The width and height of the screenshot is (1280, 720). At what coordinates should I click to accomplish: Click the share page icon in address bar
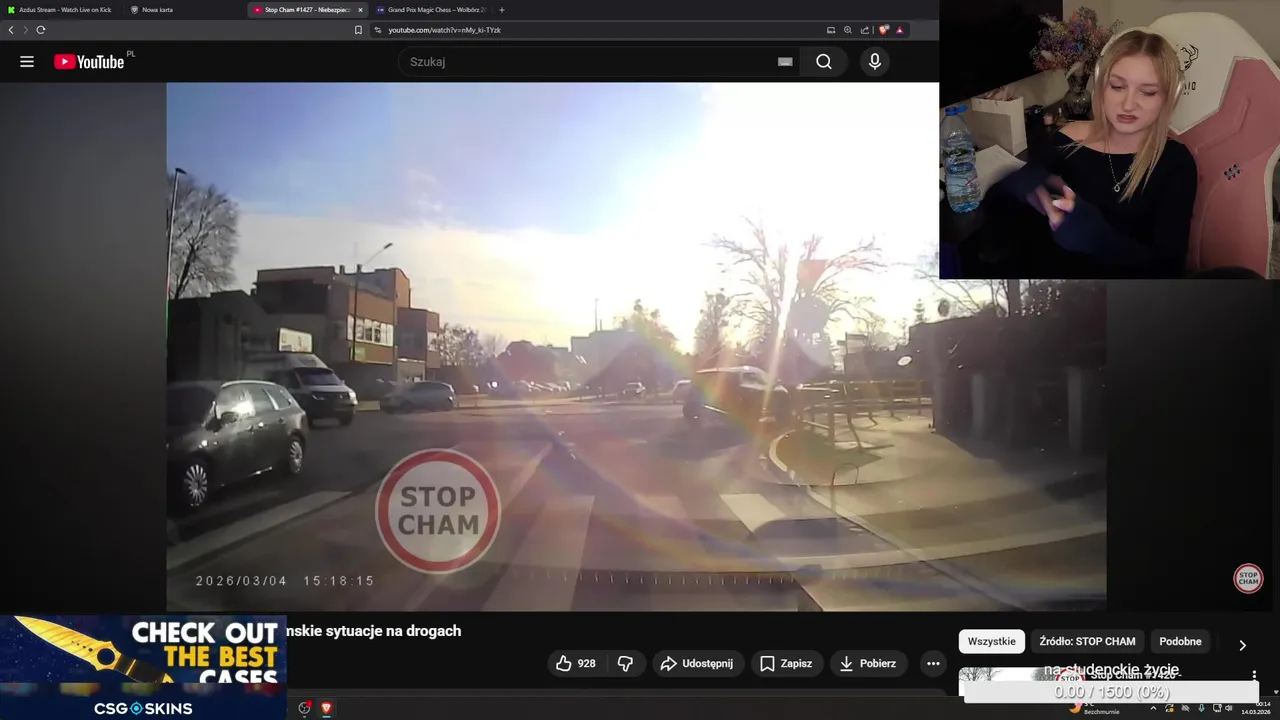pyautogui.click(x=864, y=30)
